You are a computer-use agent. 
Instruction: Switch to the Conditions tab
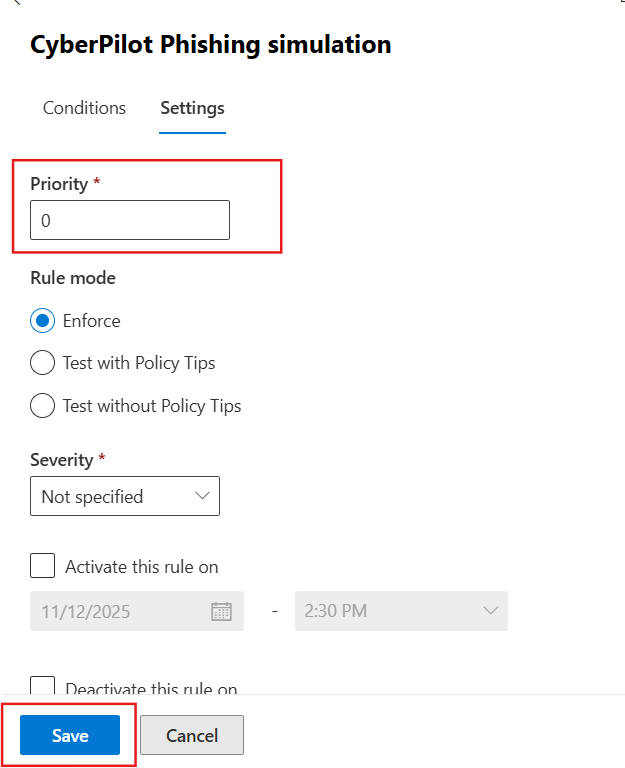[84, 108]
